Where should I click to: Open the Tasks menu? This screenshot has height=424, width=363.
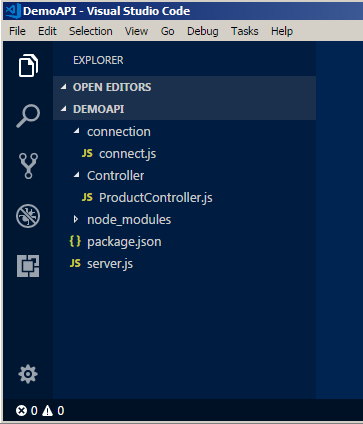[x=245, y=31]
